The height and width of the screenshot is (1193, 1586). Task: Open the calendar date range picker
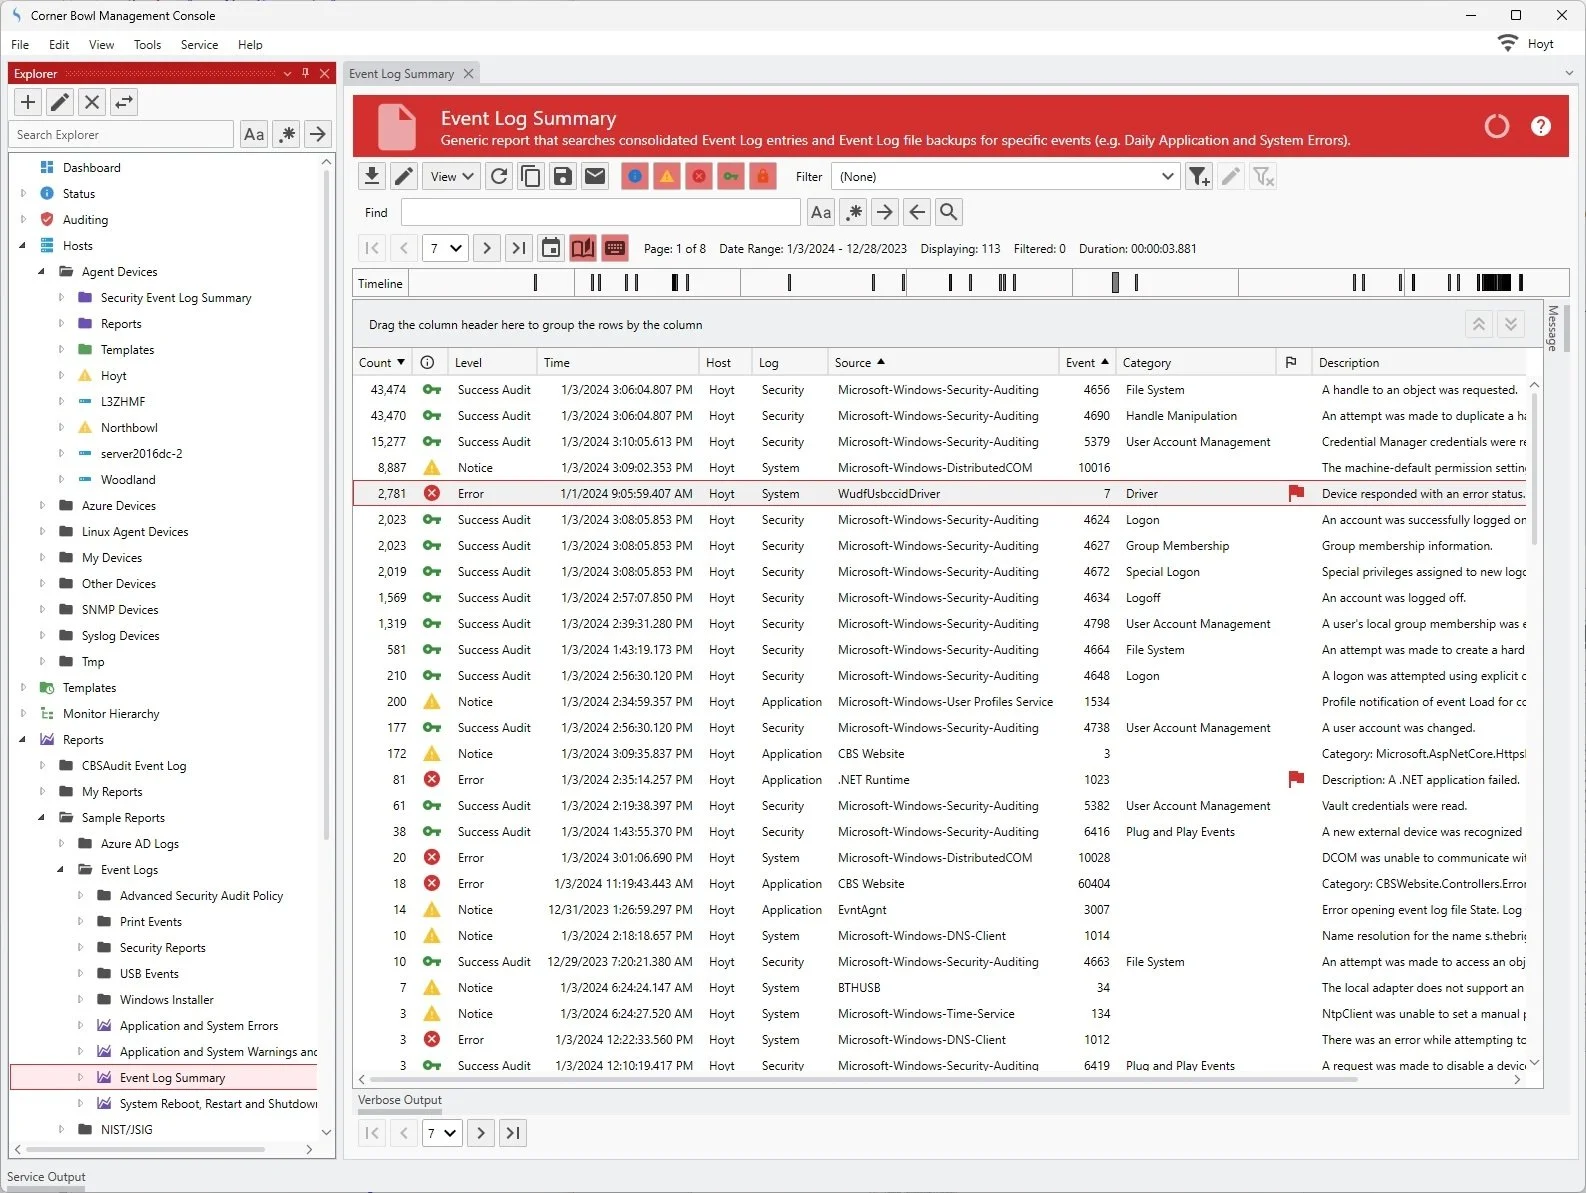(x=551, y=248)
